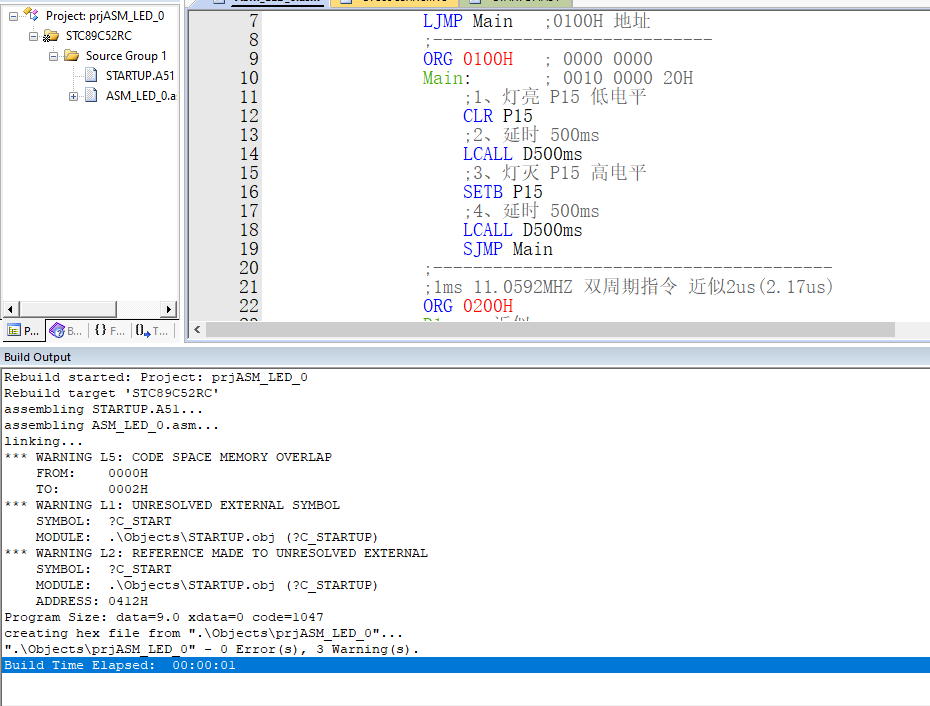Viewport: 930px width, 706px height.
Task: Collapse the Project prjASM_LED_0 root node
Action: click(13, 17)
